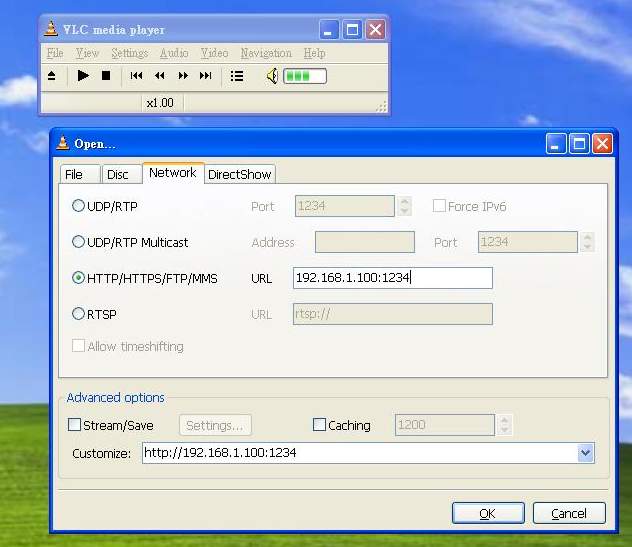Screen dimensions: 632x547
Task: Click the HTTP URL input field
Action: (x=392, y=278)
